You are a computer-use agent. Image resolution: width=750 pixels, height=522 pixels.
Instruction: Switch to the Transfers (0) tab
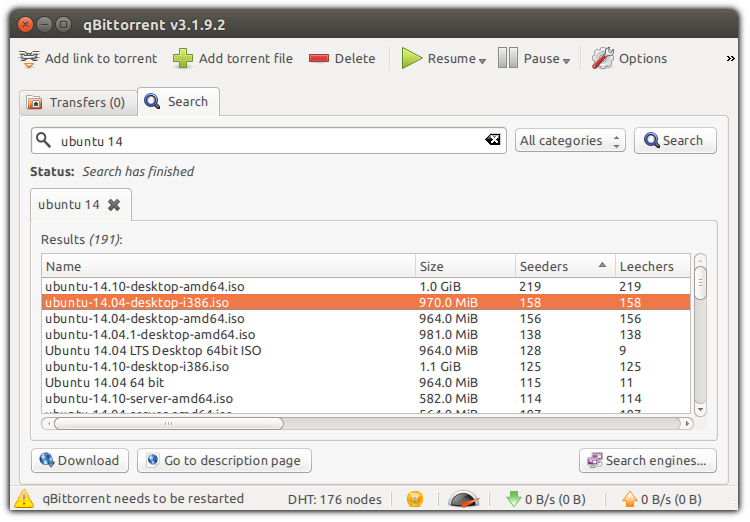click(78, 102)
